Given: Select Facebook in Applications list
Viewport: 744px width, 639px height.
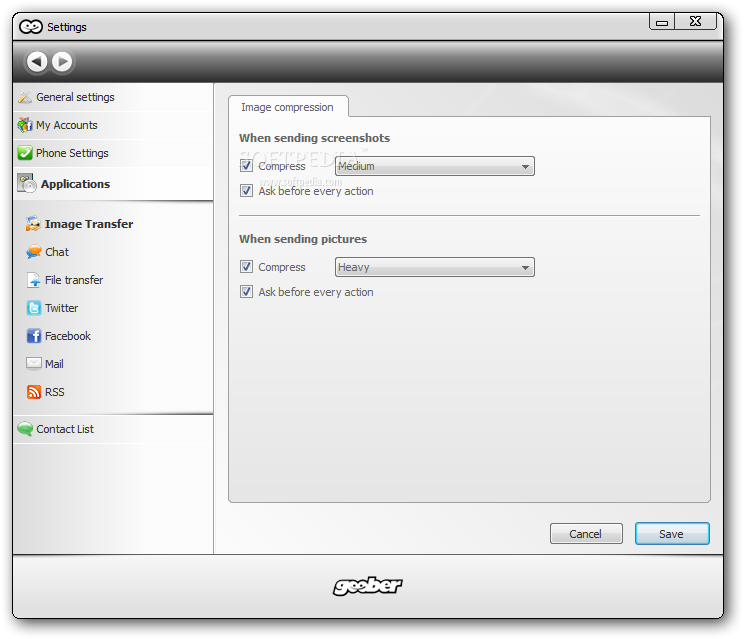Looking at the screenshot, I should [68, 336].
